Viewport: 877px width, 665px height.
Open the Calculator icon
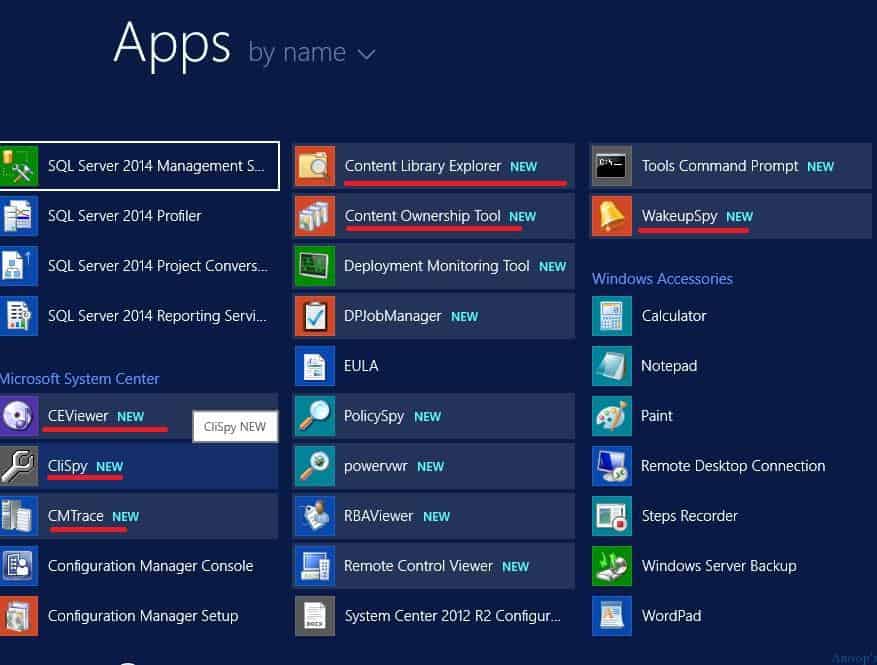coord(612,316)
